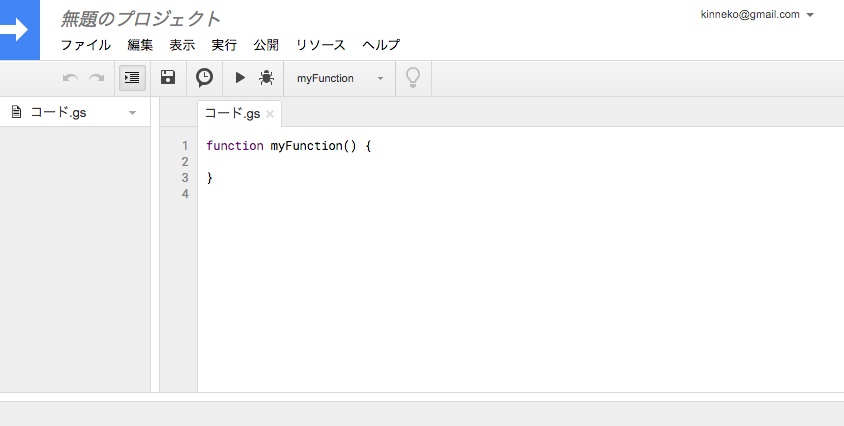Save the project with the floppy disk icon
This screenshot has height=426, width=844.
[x=168, y=78]
